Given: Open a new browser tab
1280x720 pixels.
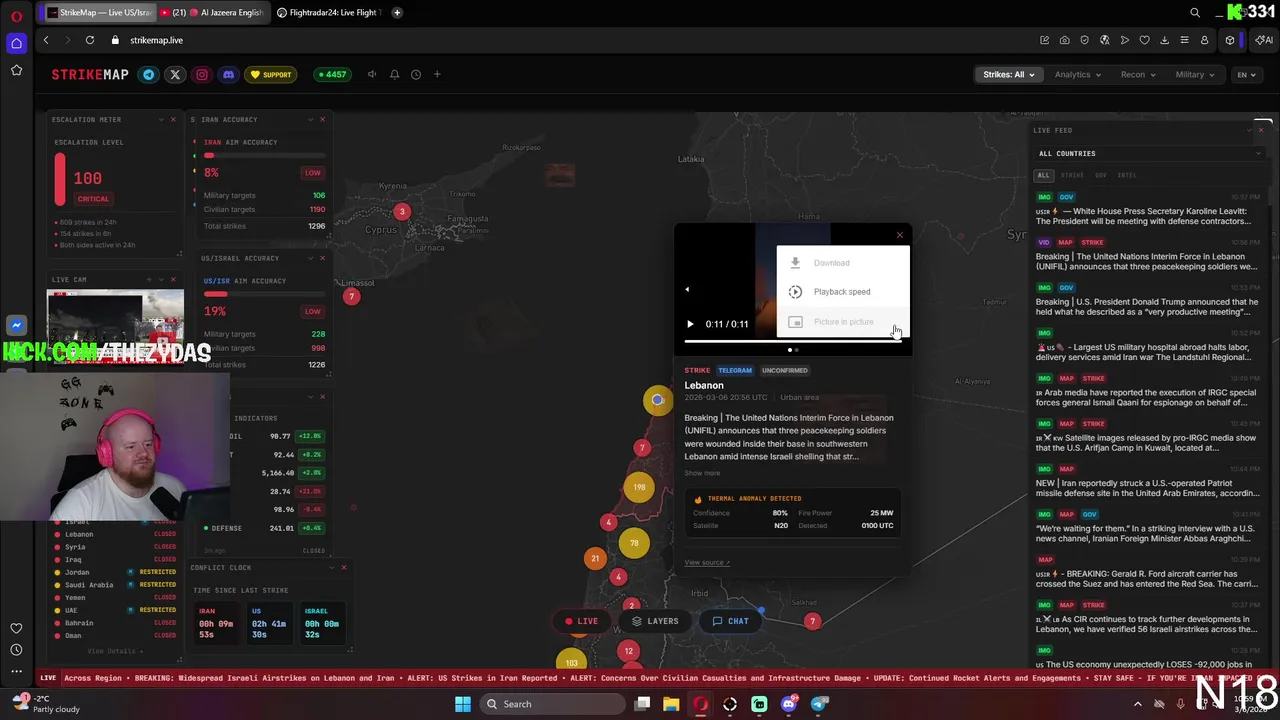Looking at the screenshot, I should [x=397, y=12].
